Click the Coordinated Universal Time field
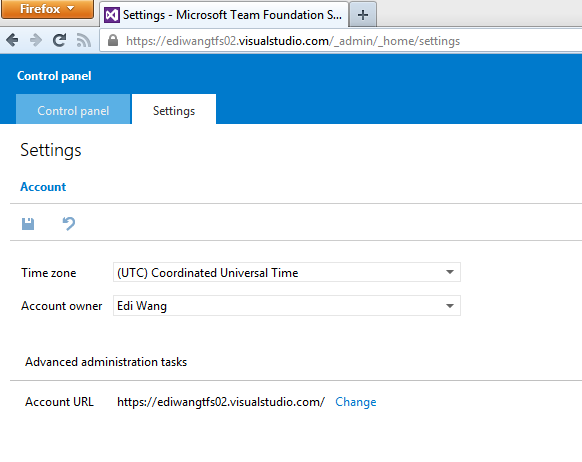582x462 pixels. coord(287,272)
